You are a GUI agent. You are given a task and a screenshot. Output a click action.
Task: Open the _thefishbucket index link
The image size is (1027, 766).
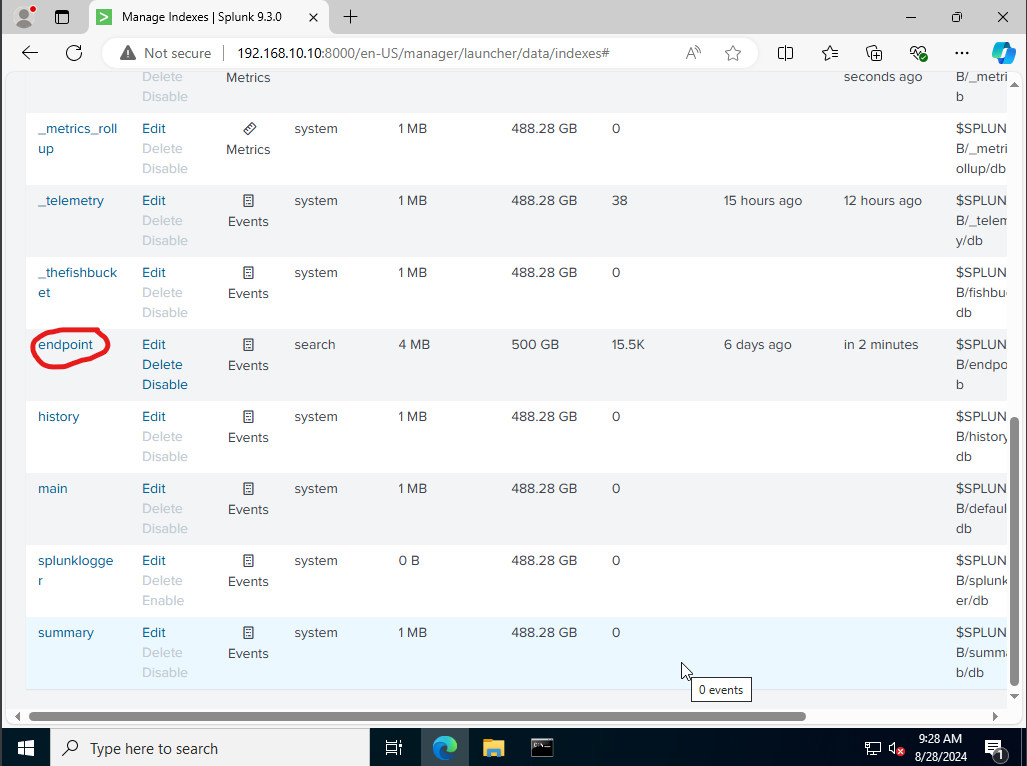click(x=77, y=283)
